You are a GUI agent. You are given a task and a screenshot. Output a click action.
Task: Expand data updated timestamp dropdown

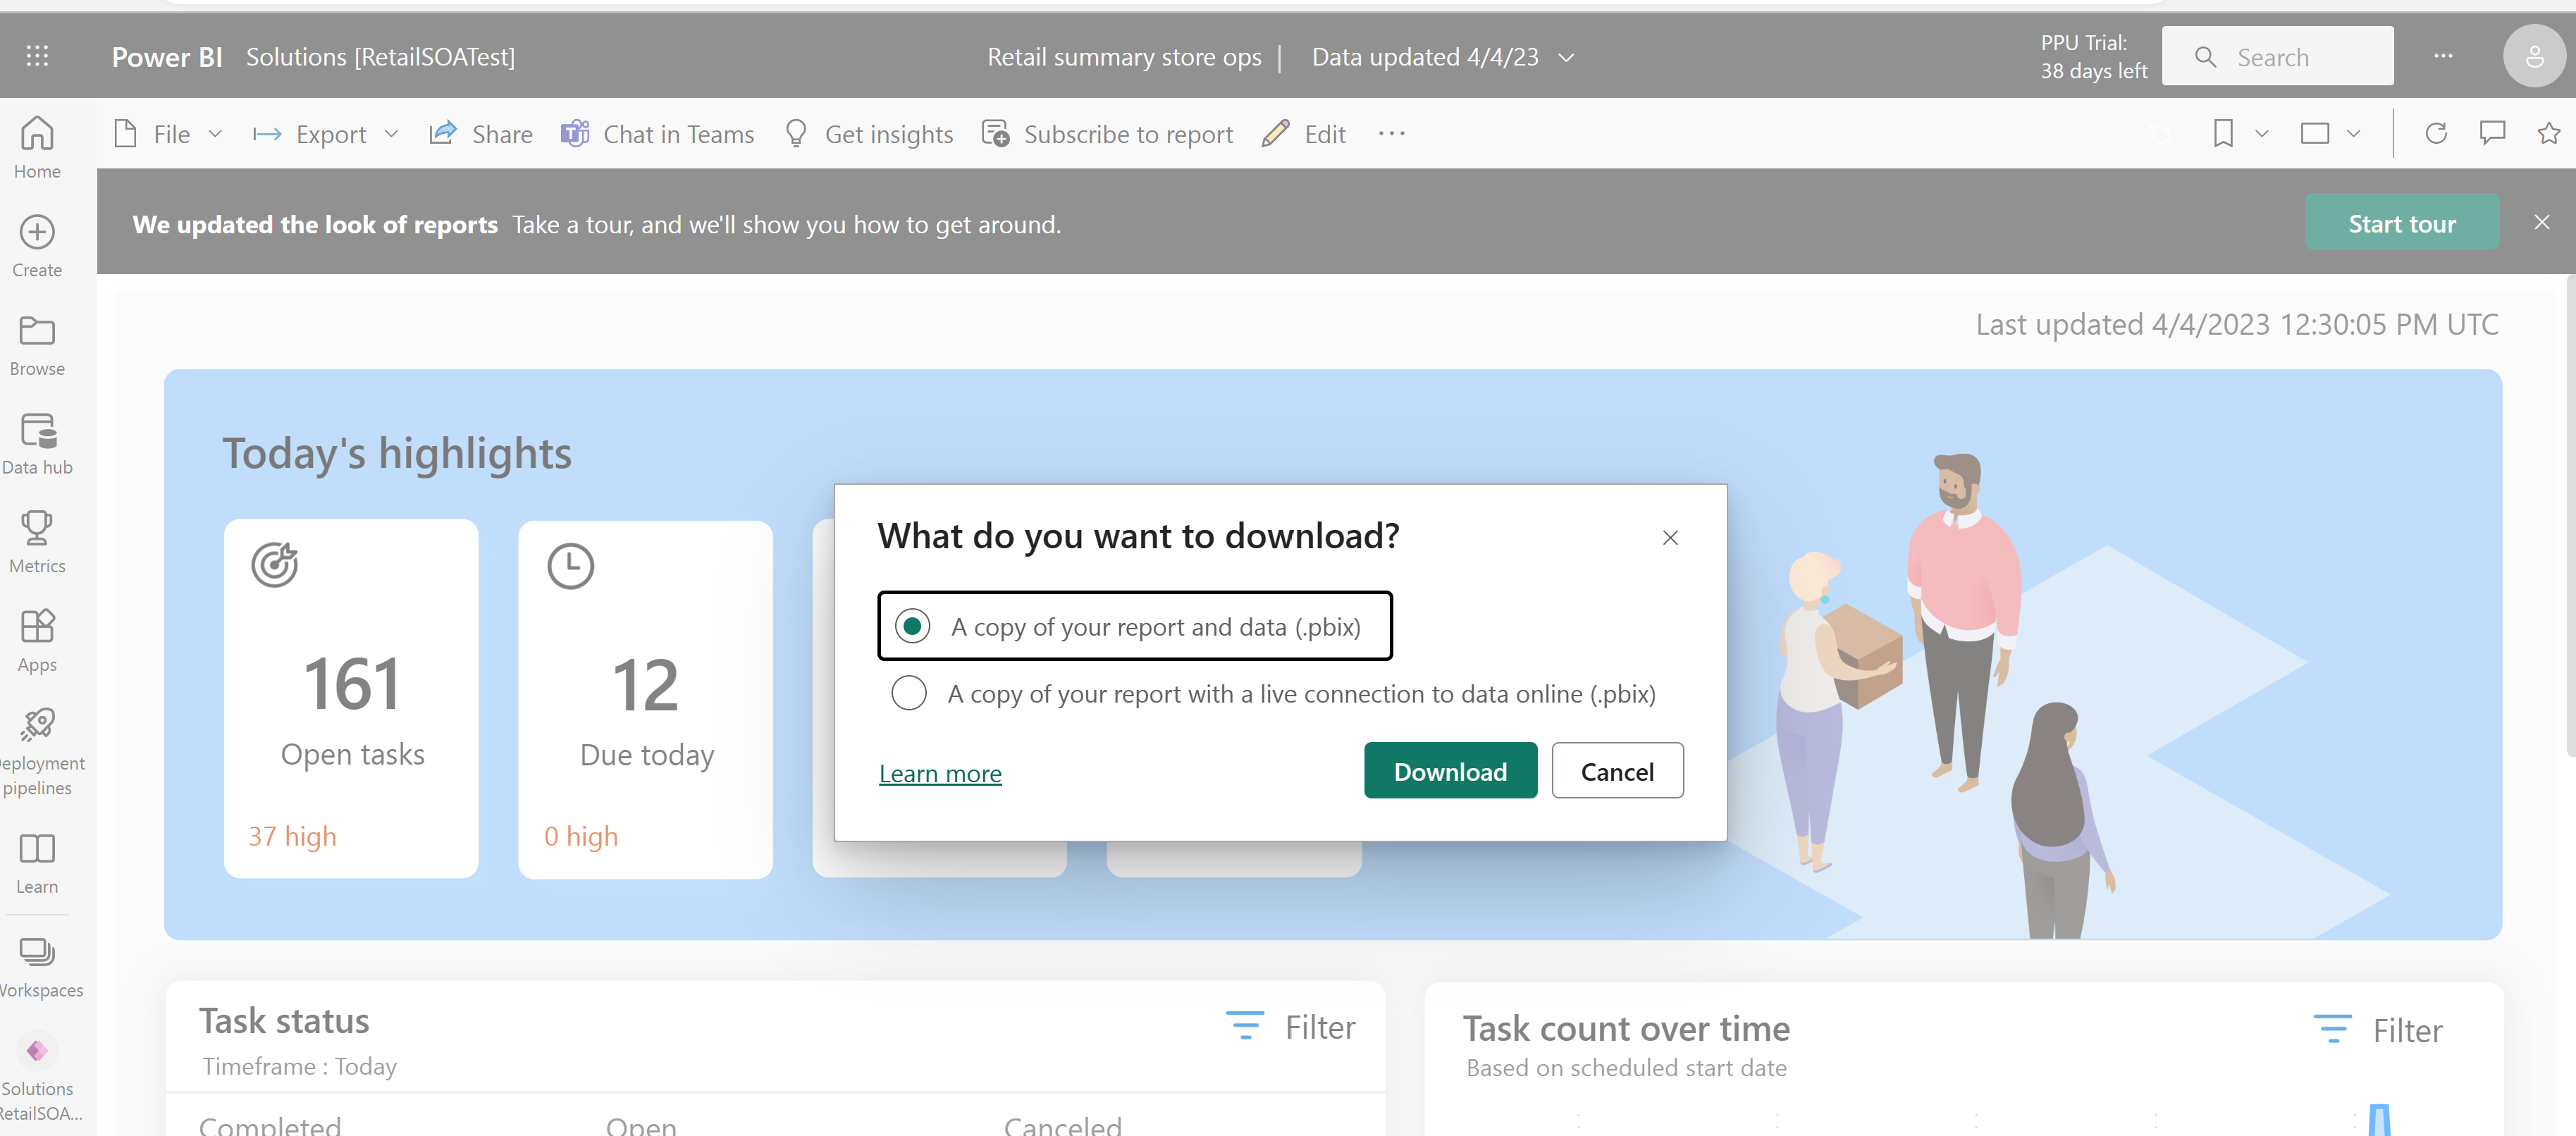click(x=1570, y=56)
